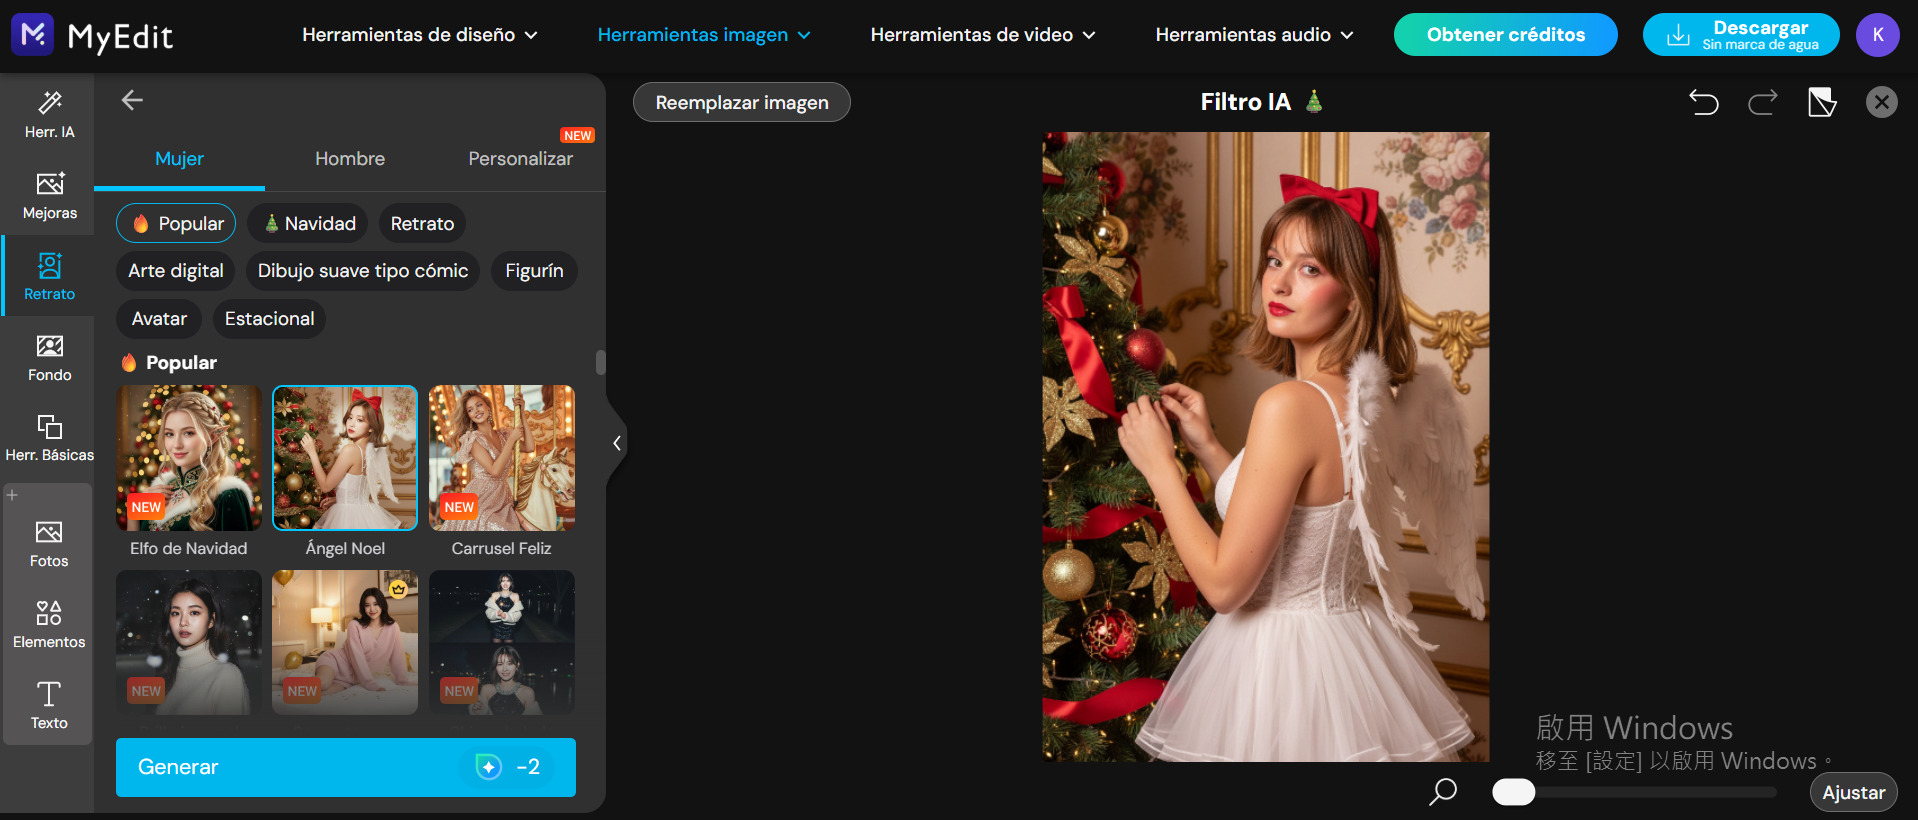
Task: Select the Estacional category chip
Action: 269,319
